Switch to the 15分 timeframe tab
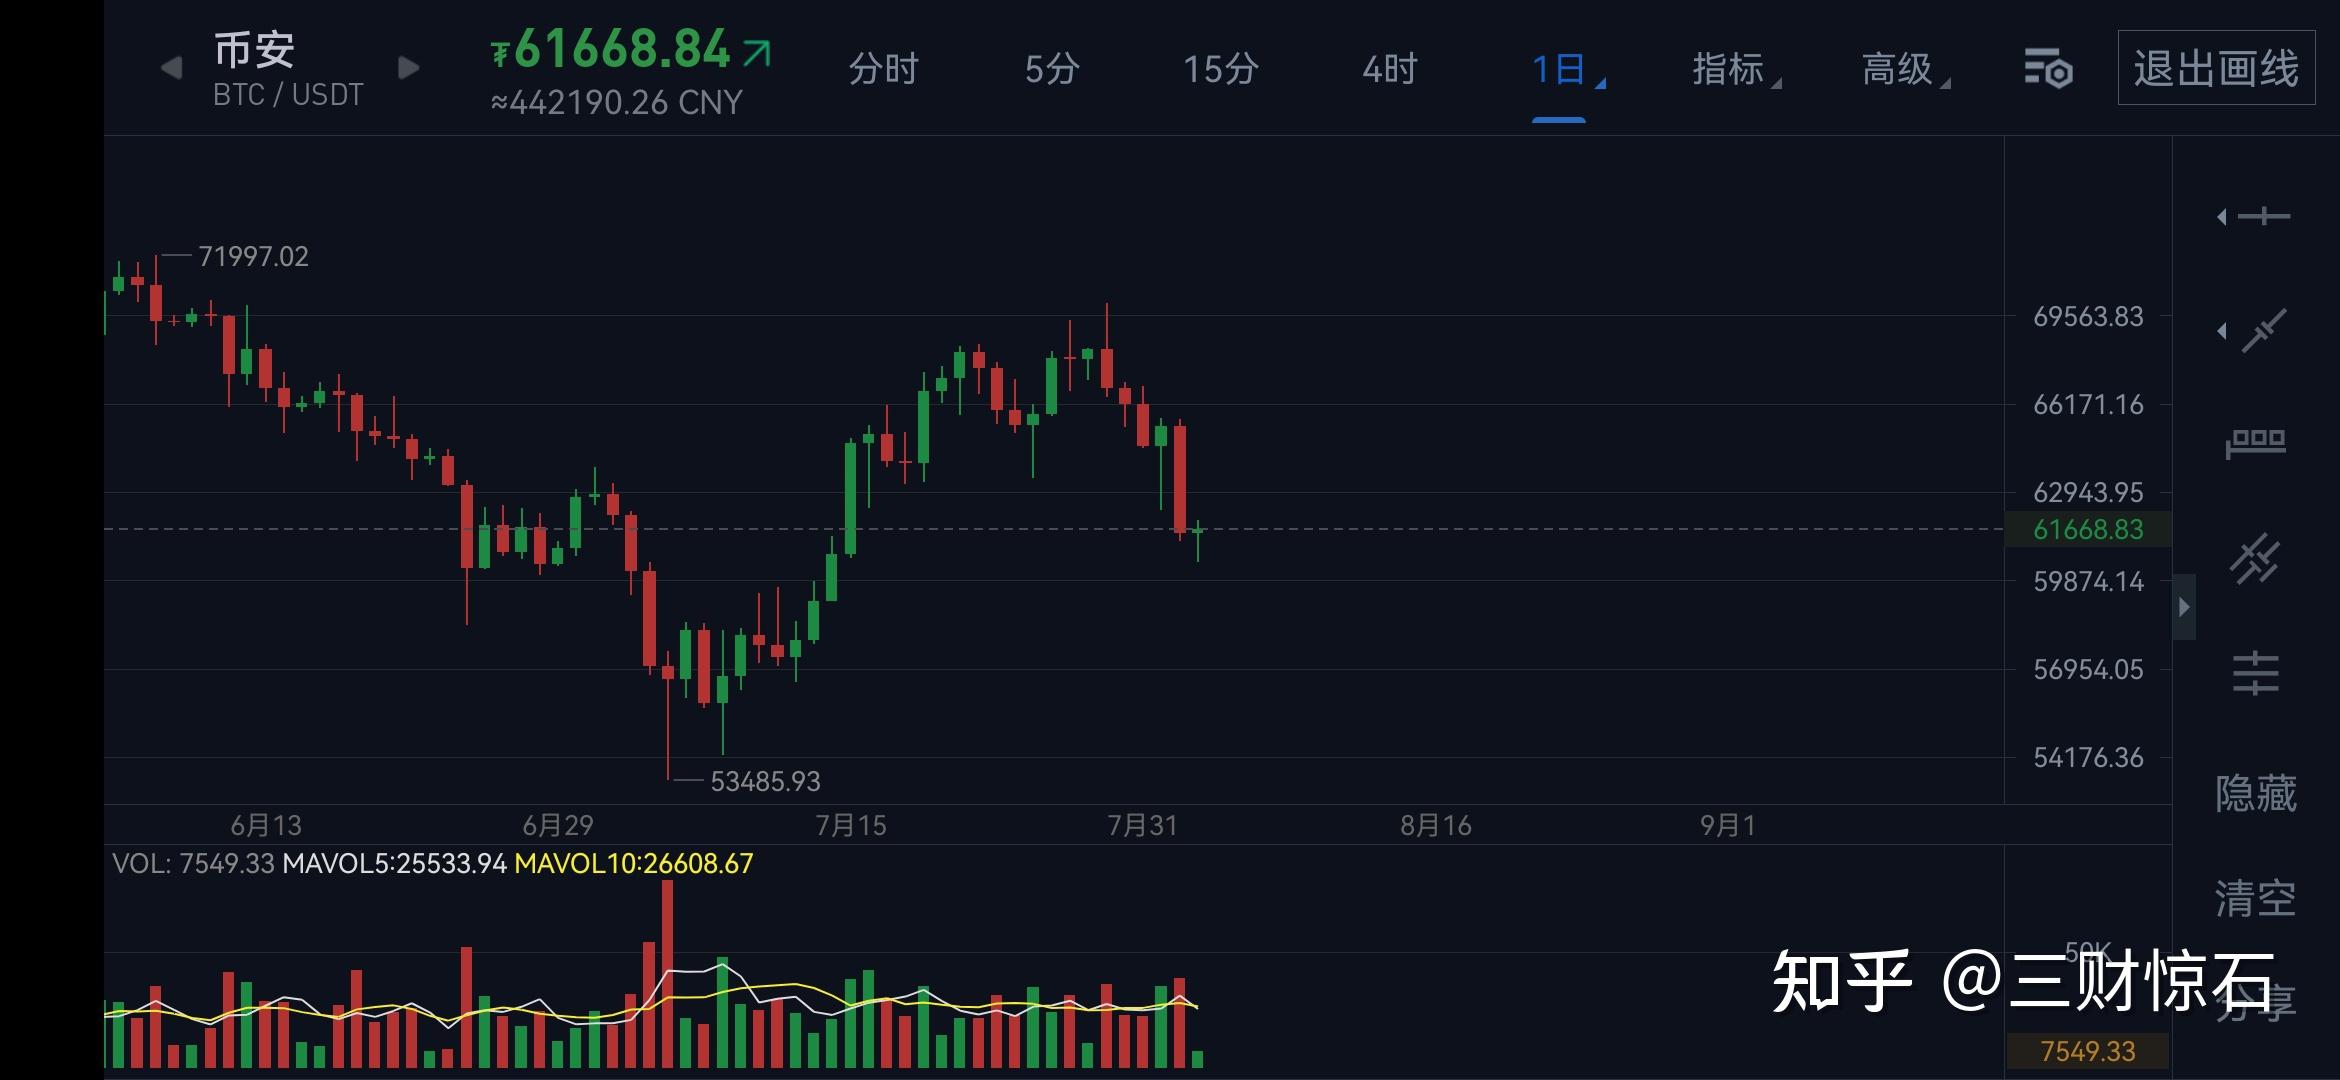The image size is (2340, 1080). [1219, 68]
